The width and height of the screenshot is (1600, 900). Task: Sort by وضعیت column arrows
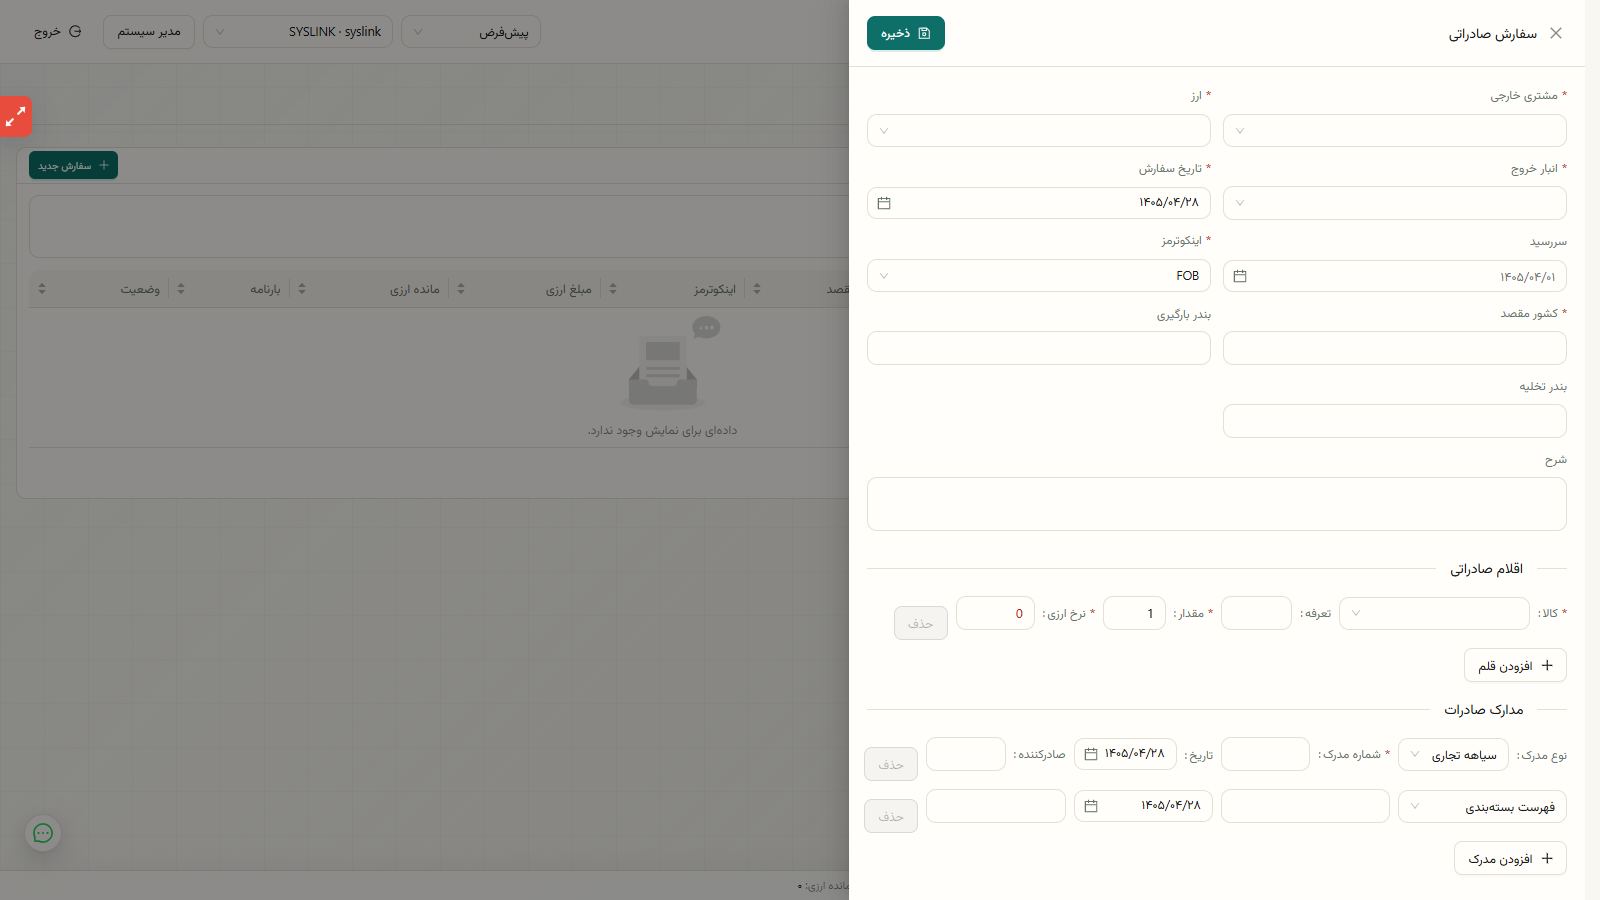[x=42, y=289]
